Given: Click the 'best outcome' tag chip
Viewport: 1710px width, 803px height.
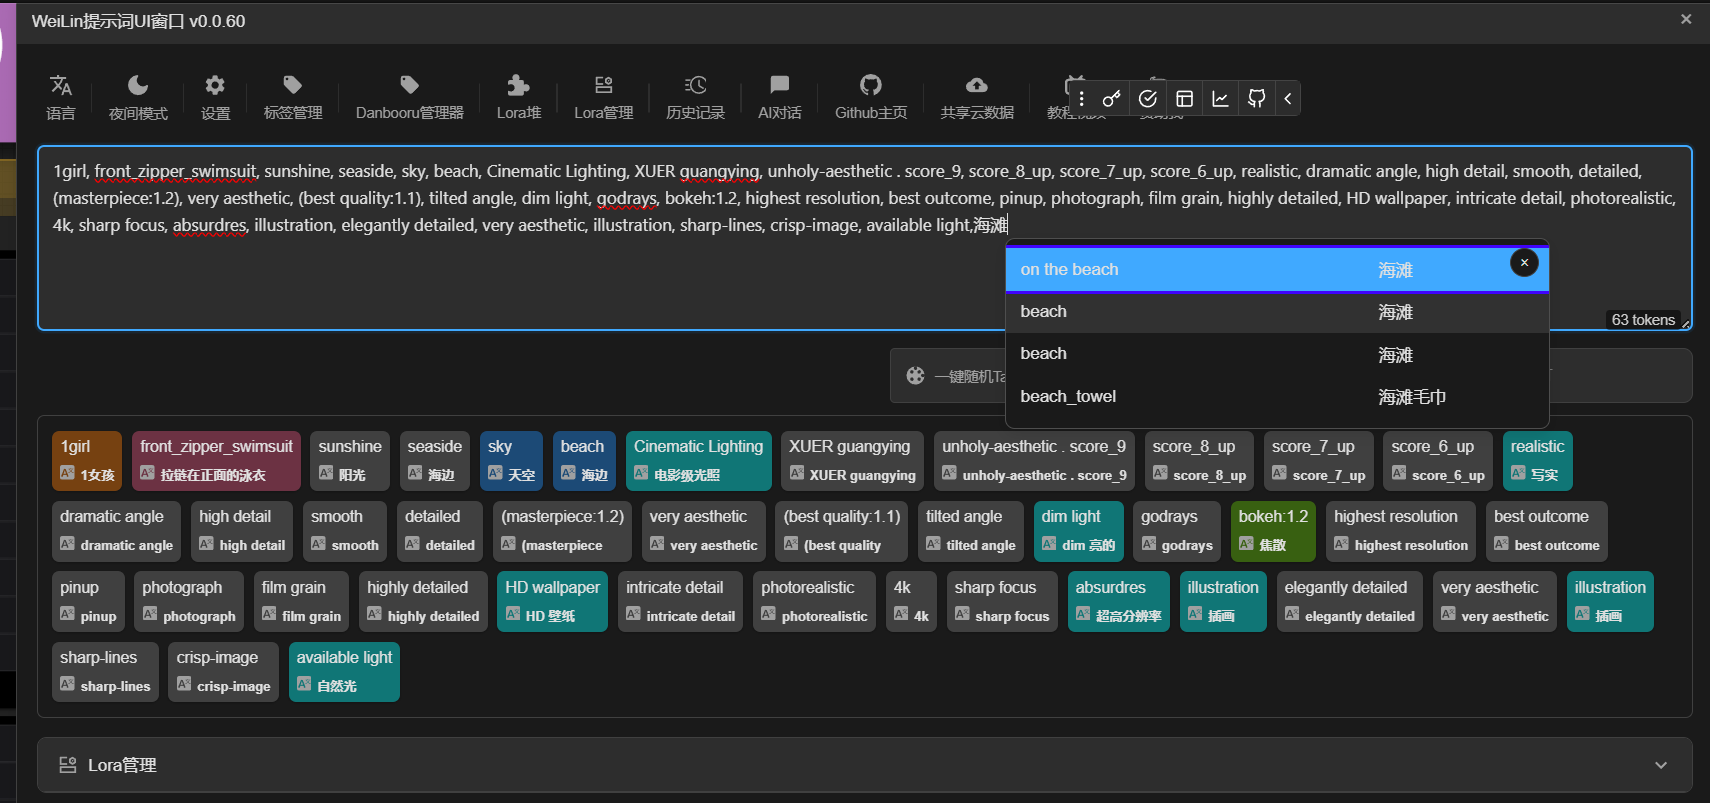Looking at the screenshot, I should coord(1547,531).
